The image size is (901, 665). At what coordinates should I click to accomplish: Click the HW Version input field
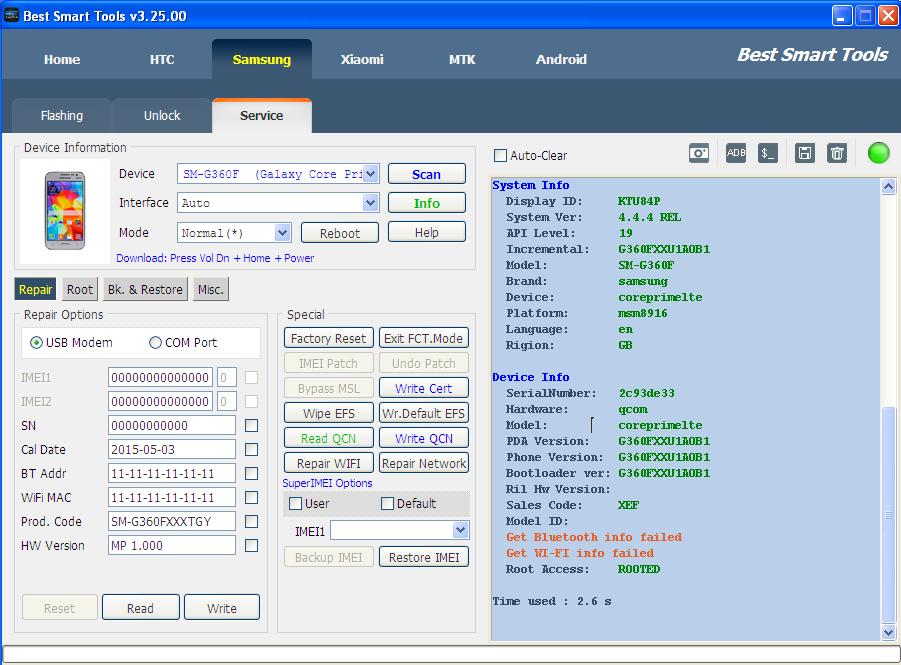pos(172,545)
